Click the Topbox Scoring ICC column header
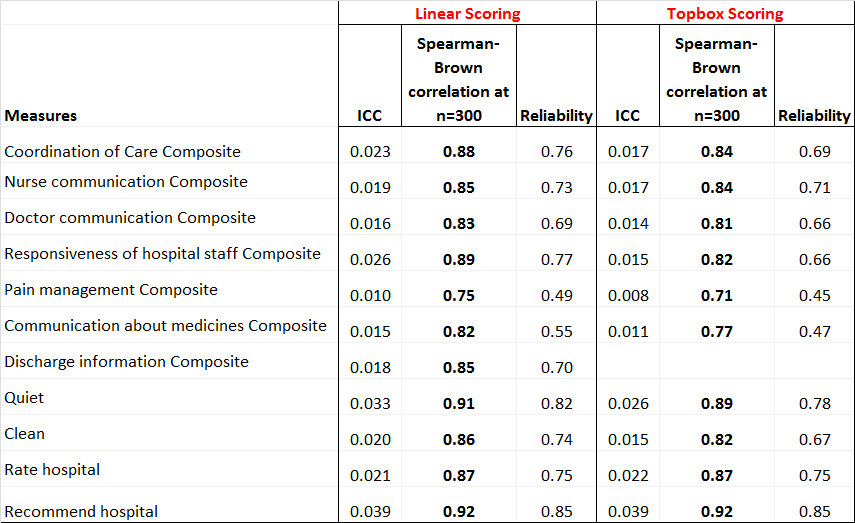This screenshot has height=523, width=855. click(x=627, y=116)
